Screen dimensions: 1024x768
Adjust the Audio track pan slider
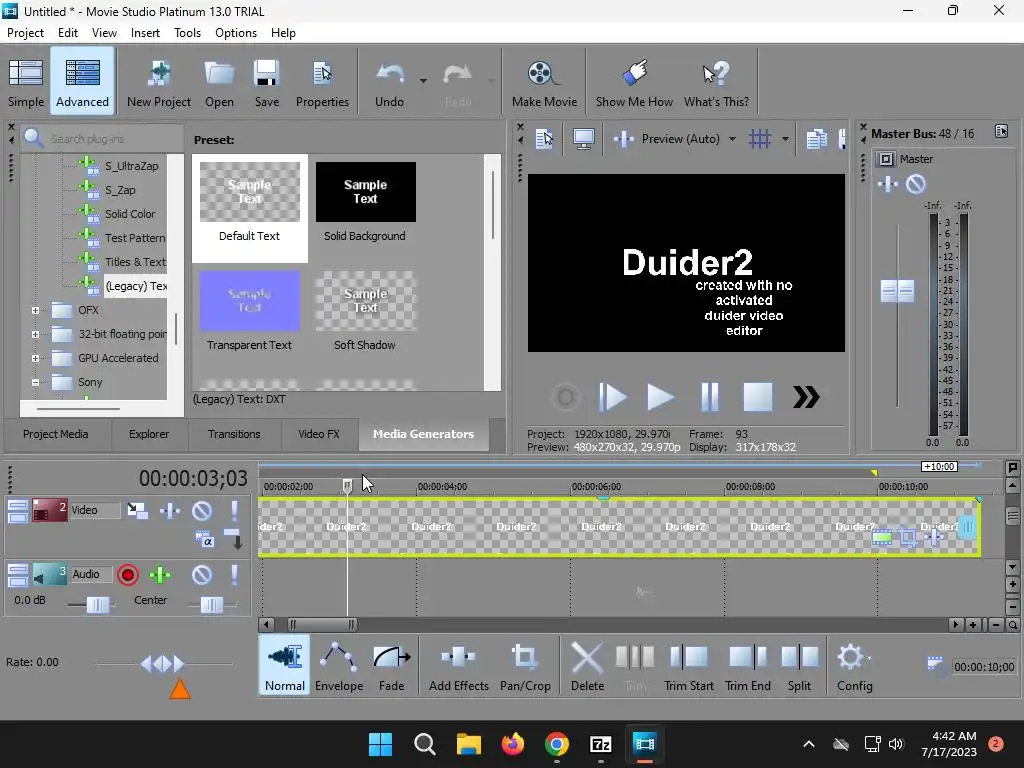pyautogui.click(x=212, y=605)
